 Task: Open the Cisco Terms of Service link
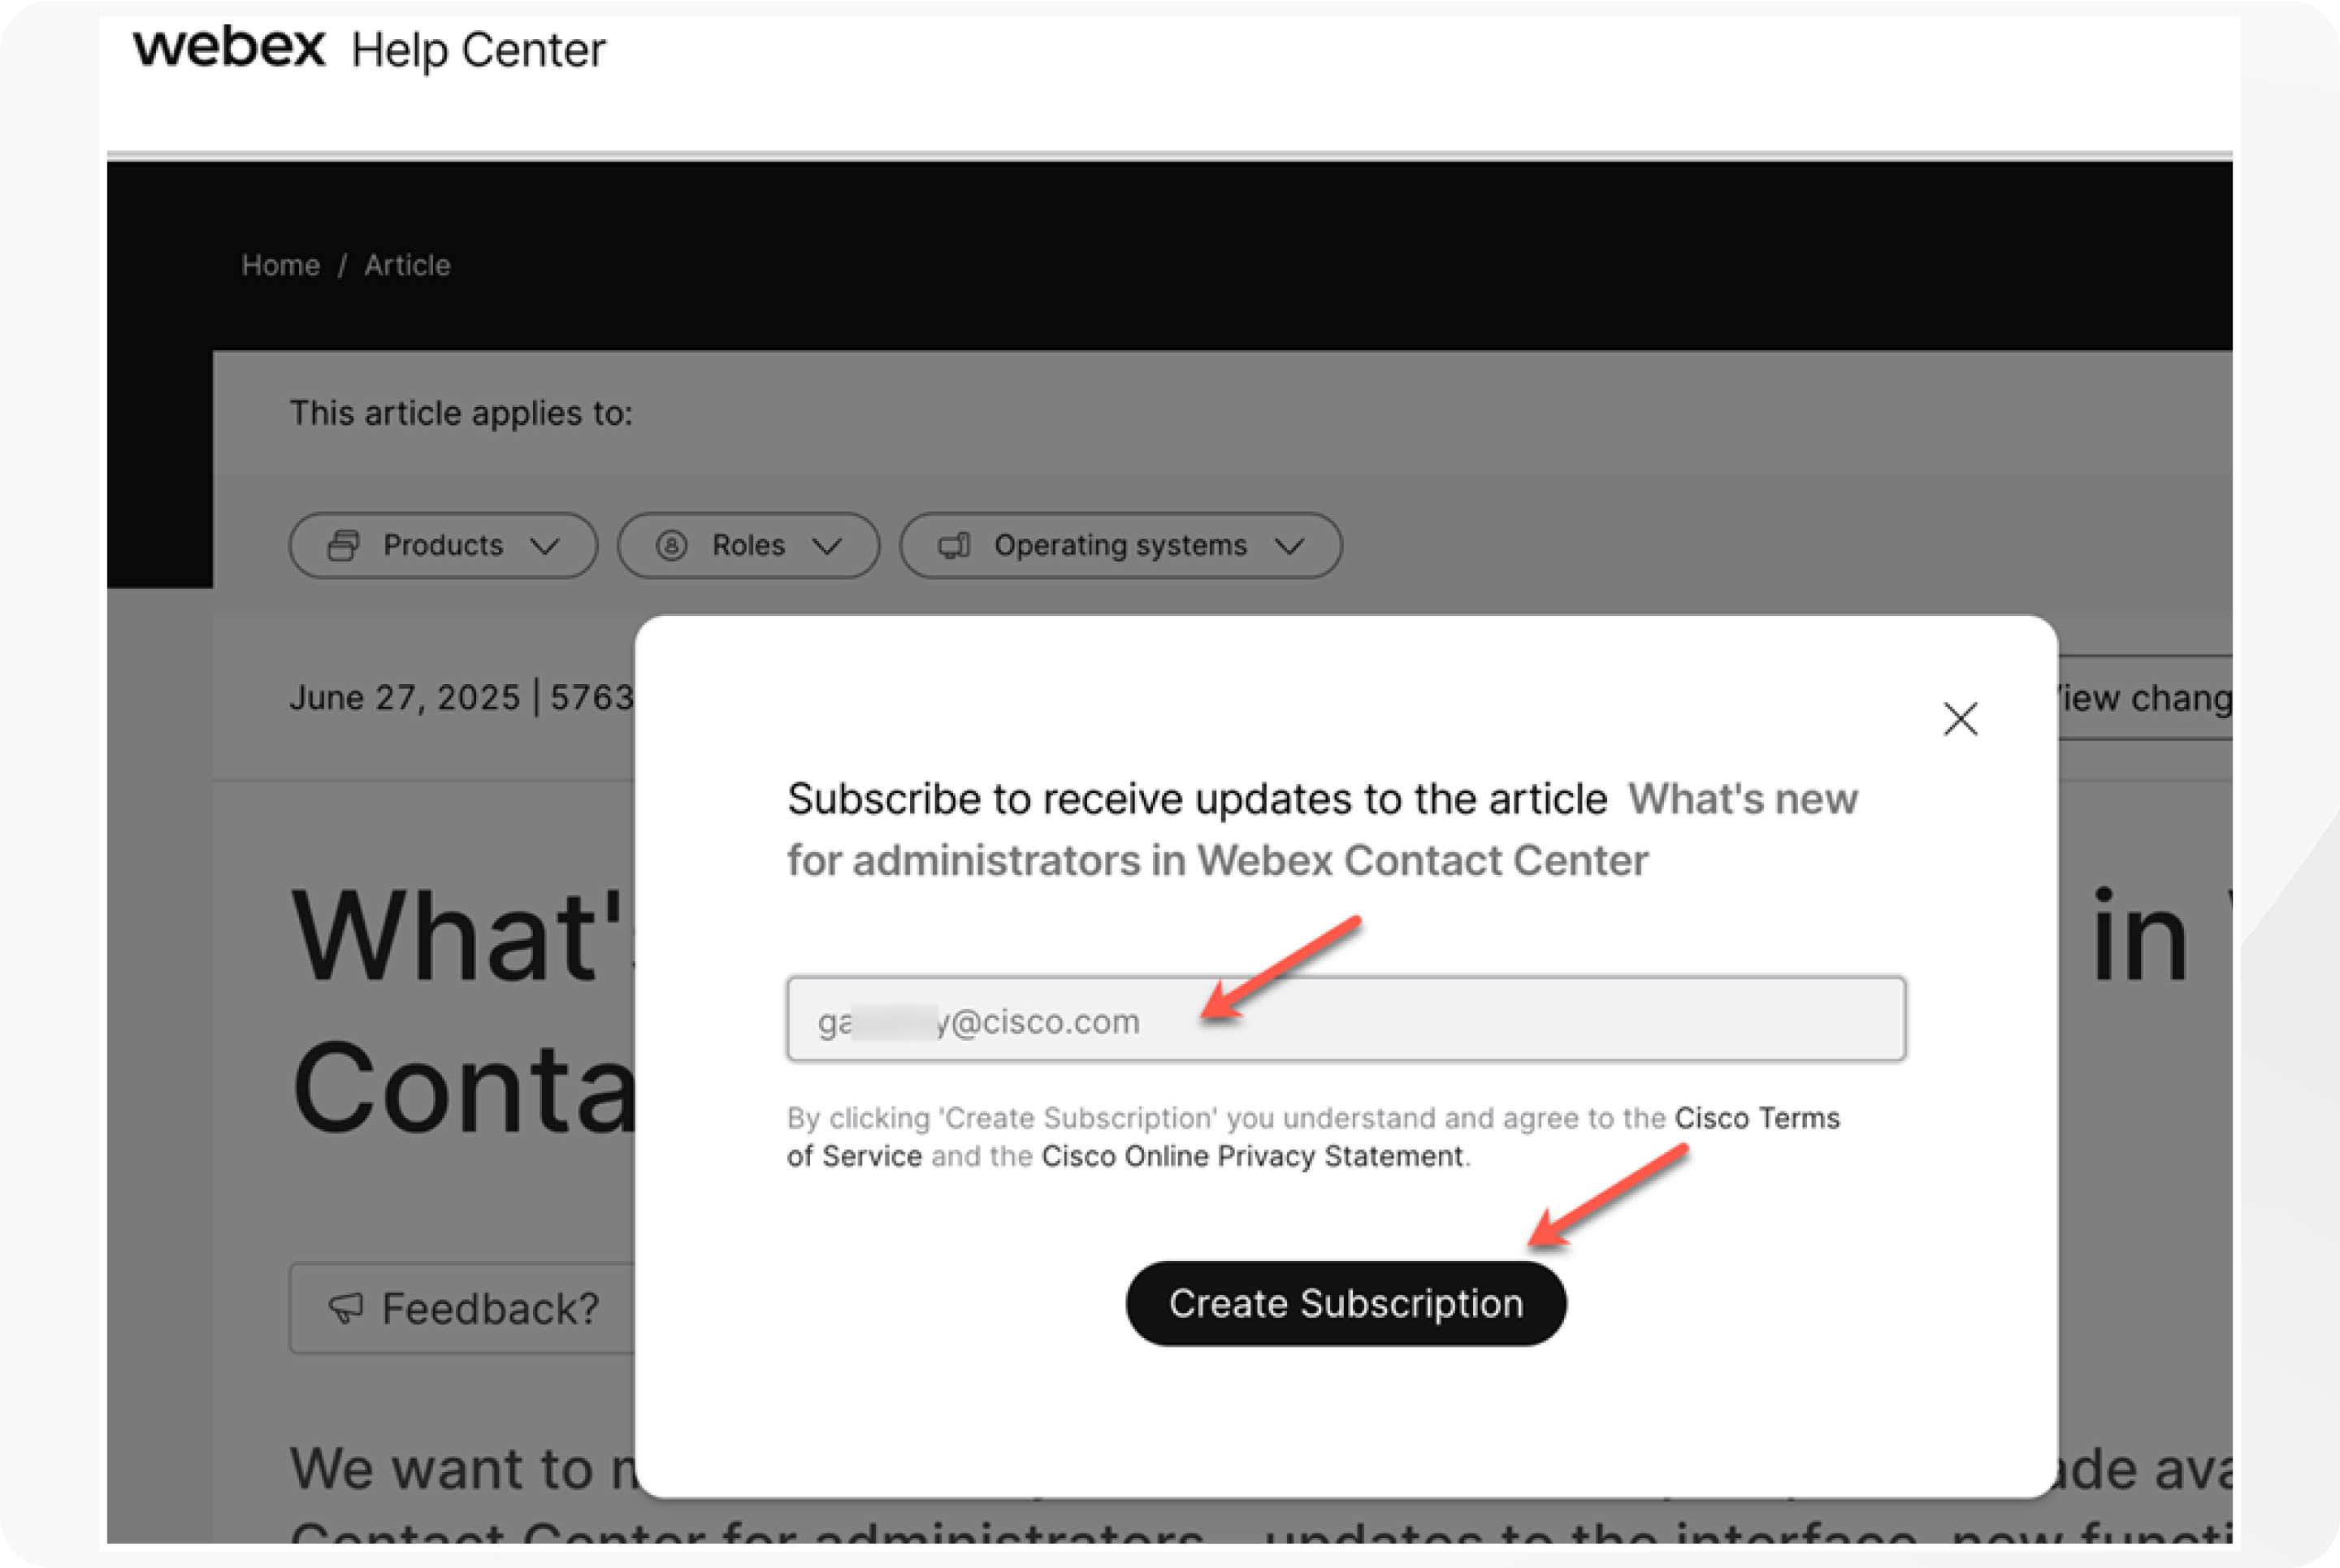pyautogui.click(x=1313, y=1137)
